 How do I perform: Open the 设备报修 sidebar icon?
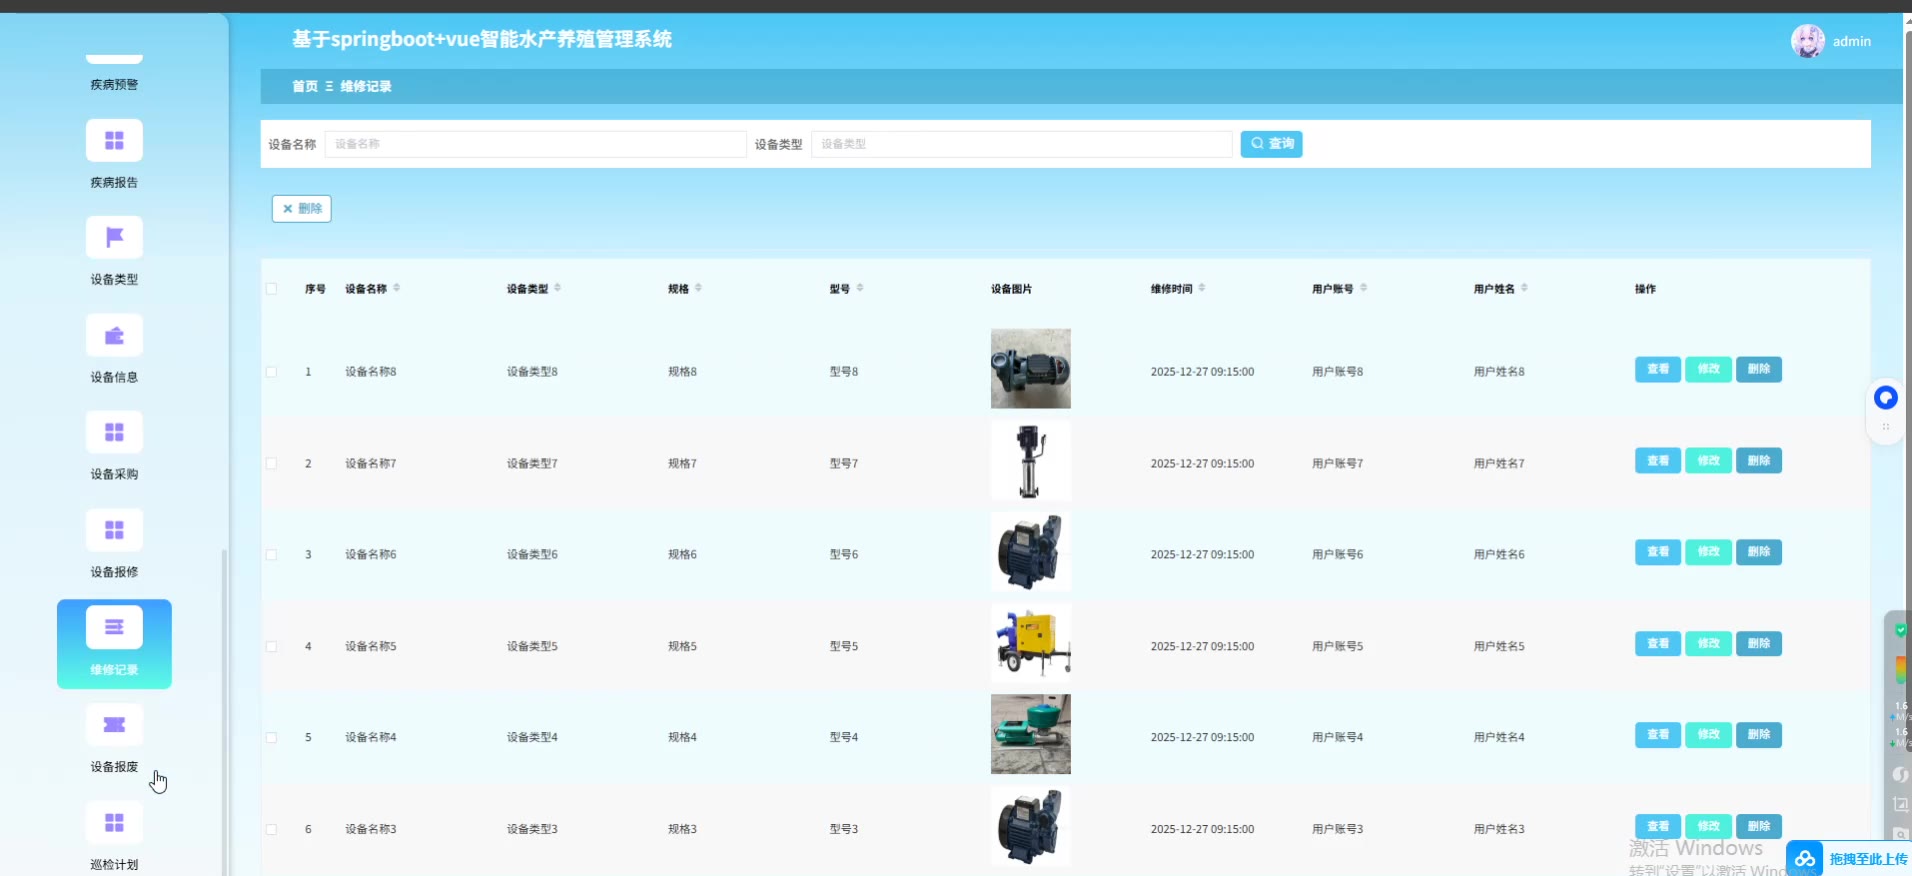[114, 530]
